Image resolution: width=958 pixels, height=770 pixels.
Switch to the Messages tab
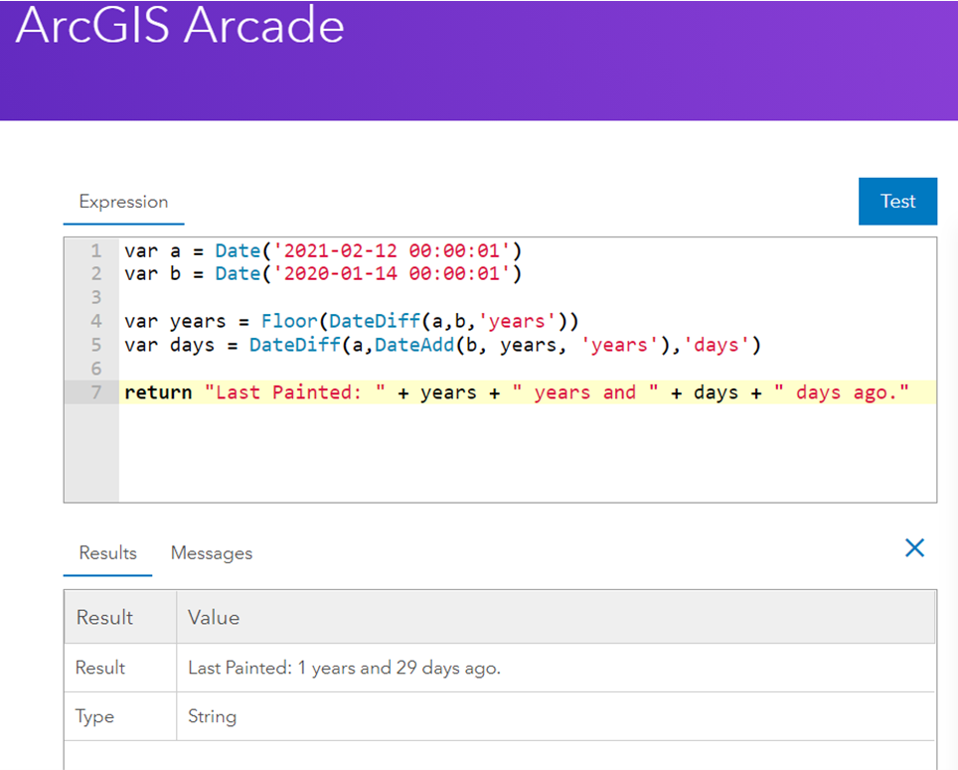pos(211,553)
